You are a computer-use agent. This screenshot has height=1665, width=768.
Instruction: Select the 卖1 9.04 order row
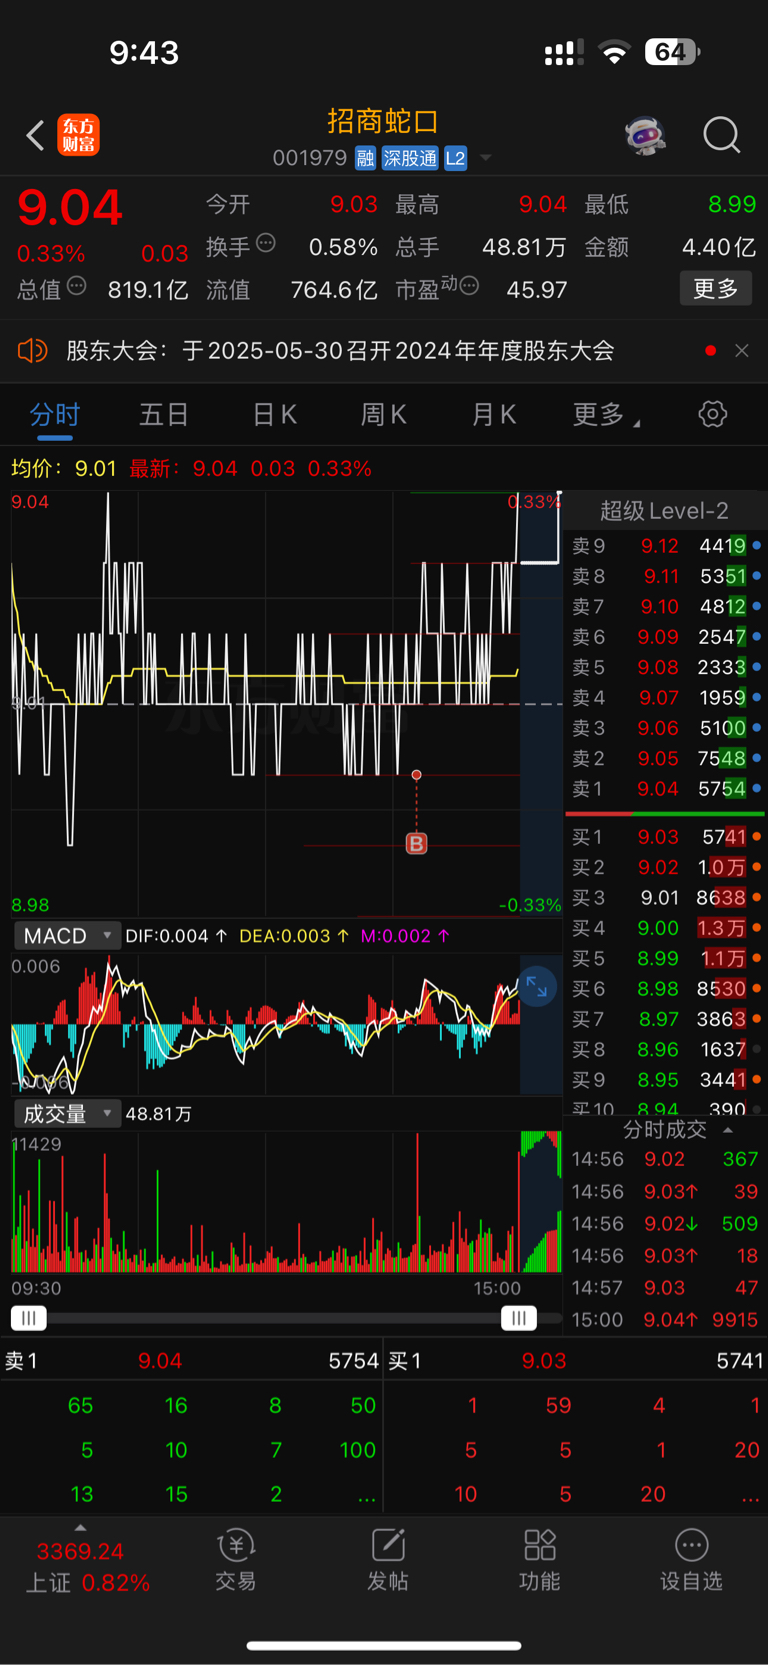(x=666, y=789)
